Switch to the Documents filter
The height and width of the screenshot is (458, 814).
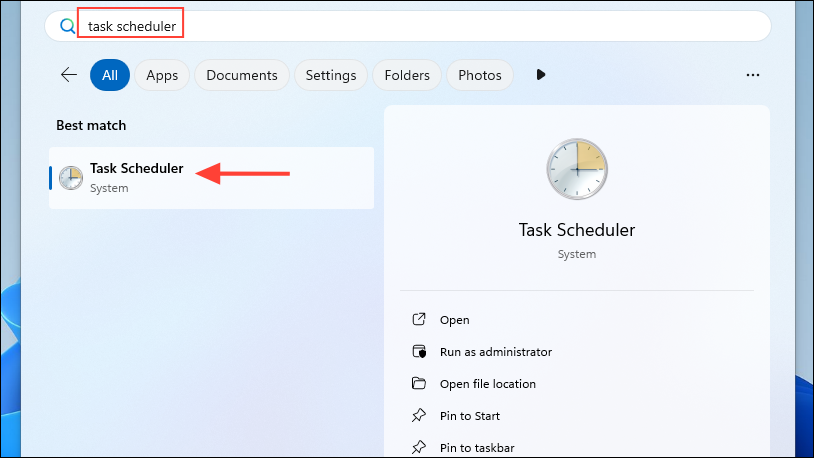[x=242, y=75]
